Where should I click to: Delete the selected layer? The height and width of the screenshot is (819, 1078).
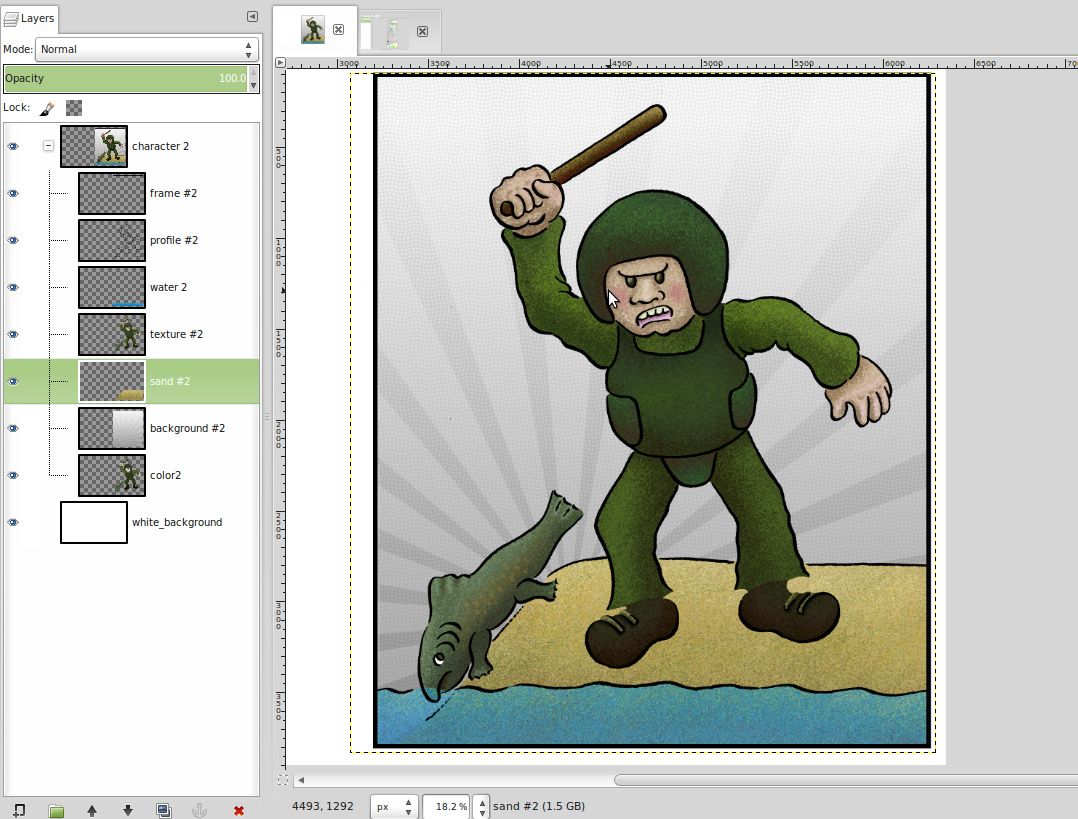tap(239, 808)
